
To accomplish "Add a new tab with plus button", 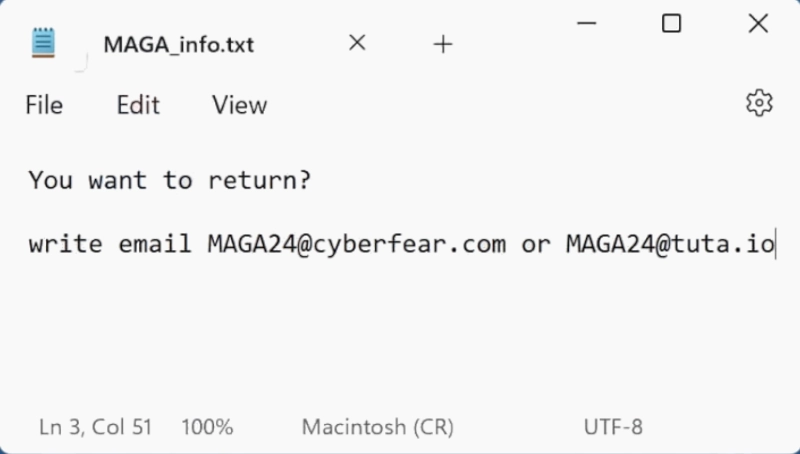I will [x=442, y=44].
